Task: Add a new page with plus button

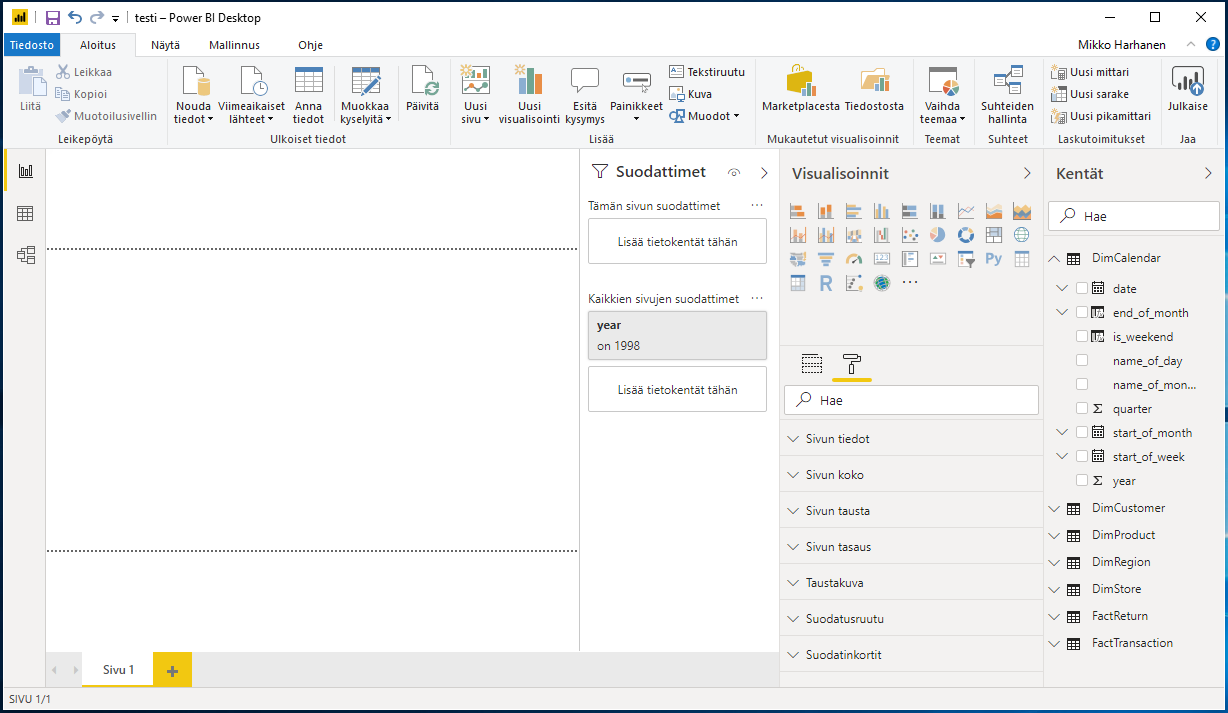Action: coord(172,670)
